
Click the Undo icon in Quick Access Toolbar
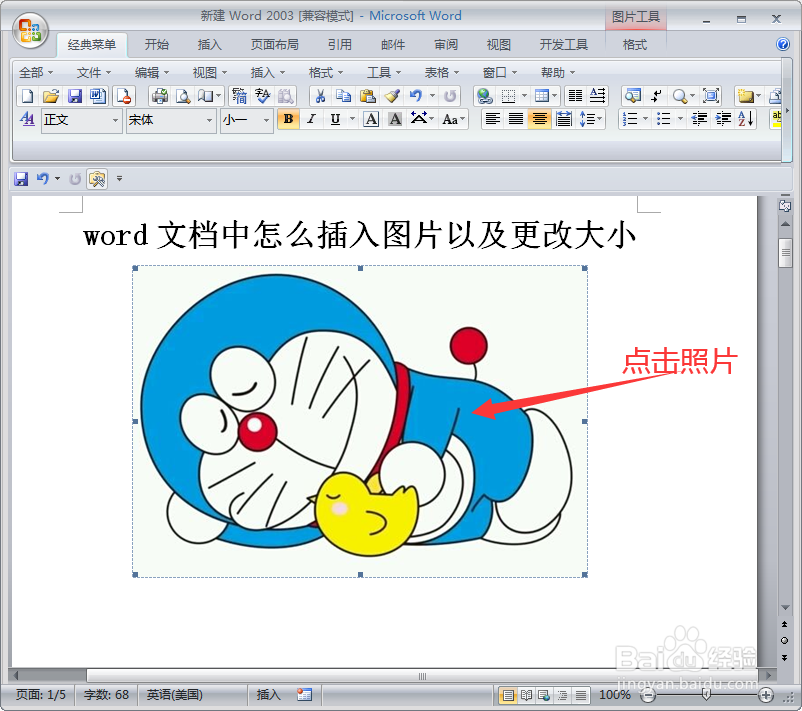point(43,179)
